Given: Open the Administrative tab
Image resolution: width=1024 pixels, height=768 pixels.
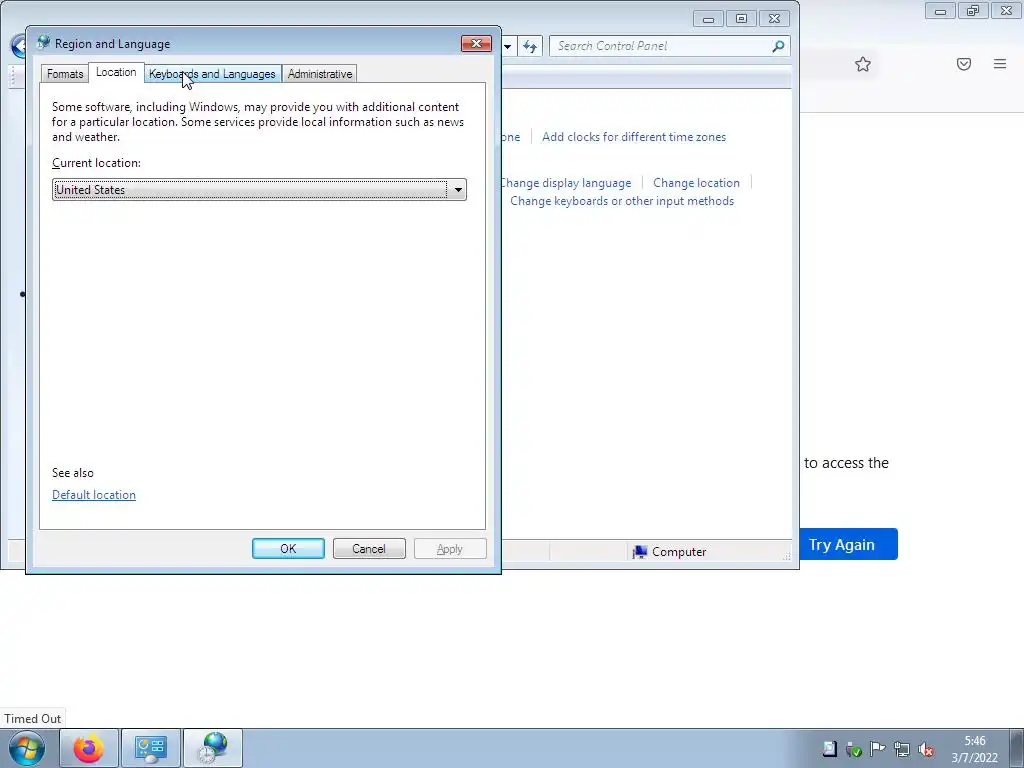Looking at the screenshot, I should 320,74.
